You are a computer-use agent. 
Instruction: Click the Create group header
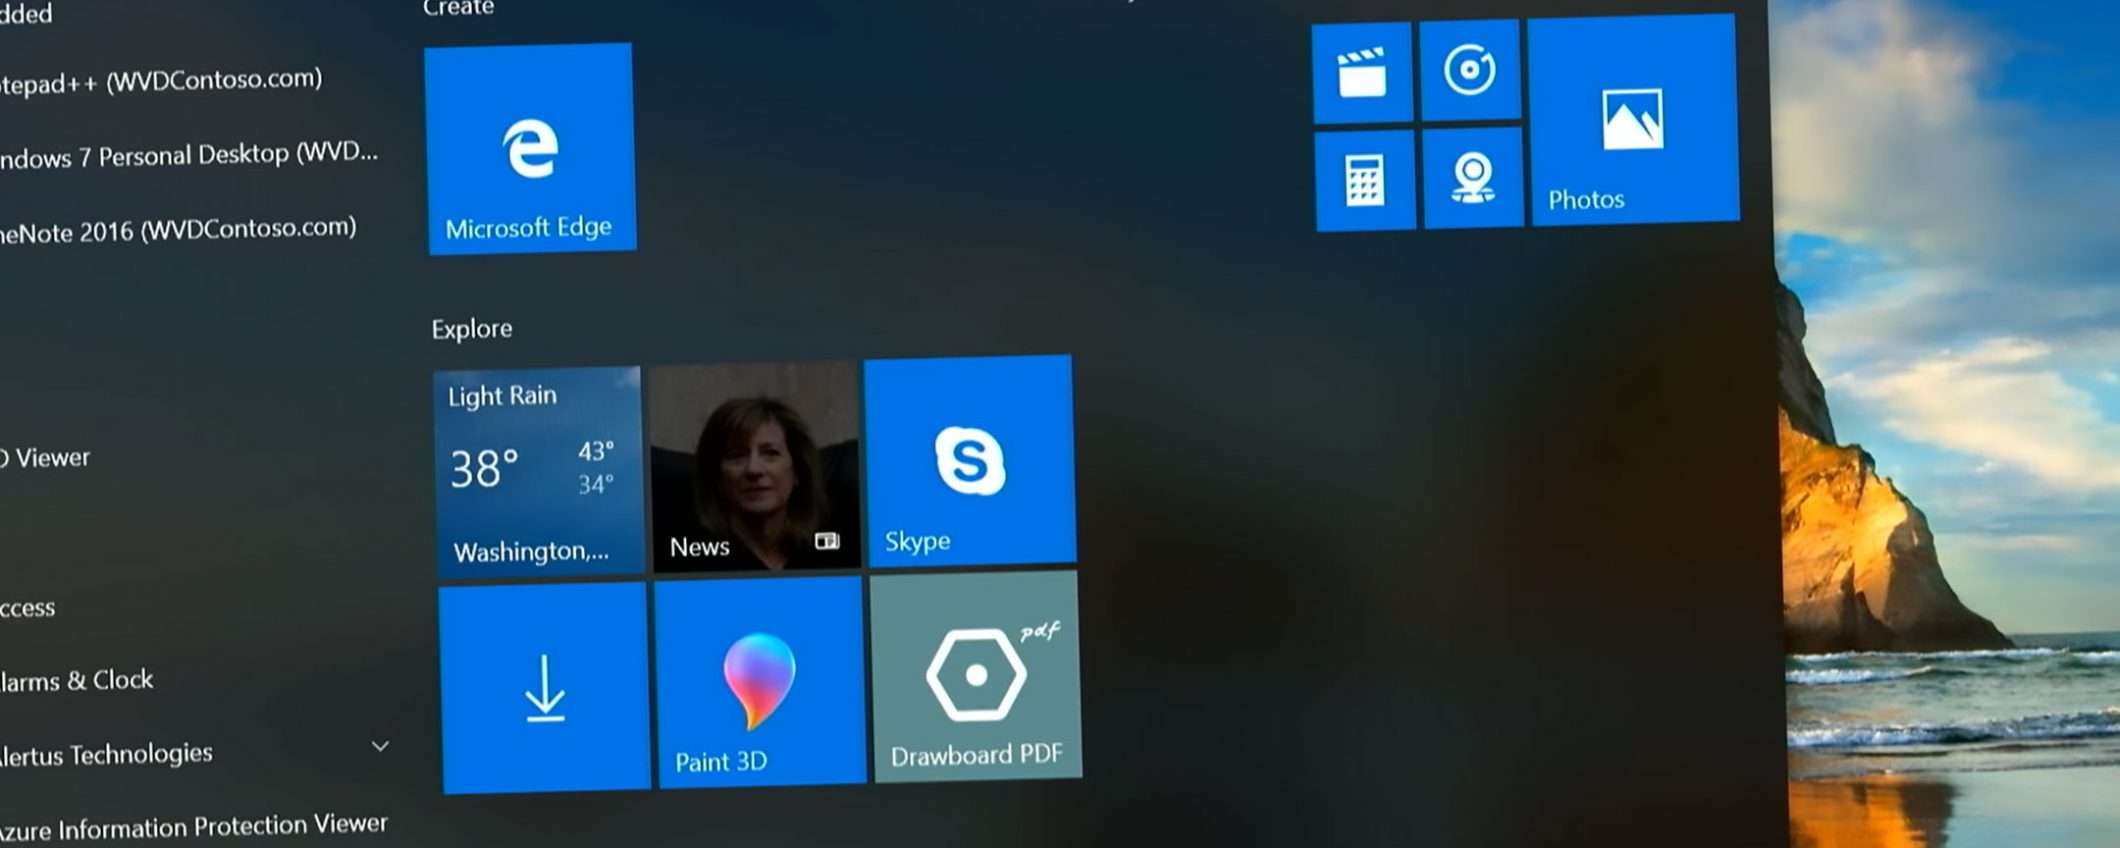click(x=459, y=8)
